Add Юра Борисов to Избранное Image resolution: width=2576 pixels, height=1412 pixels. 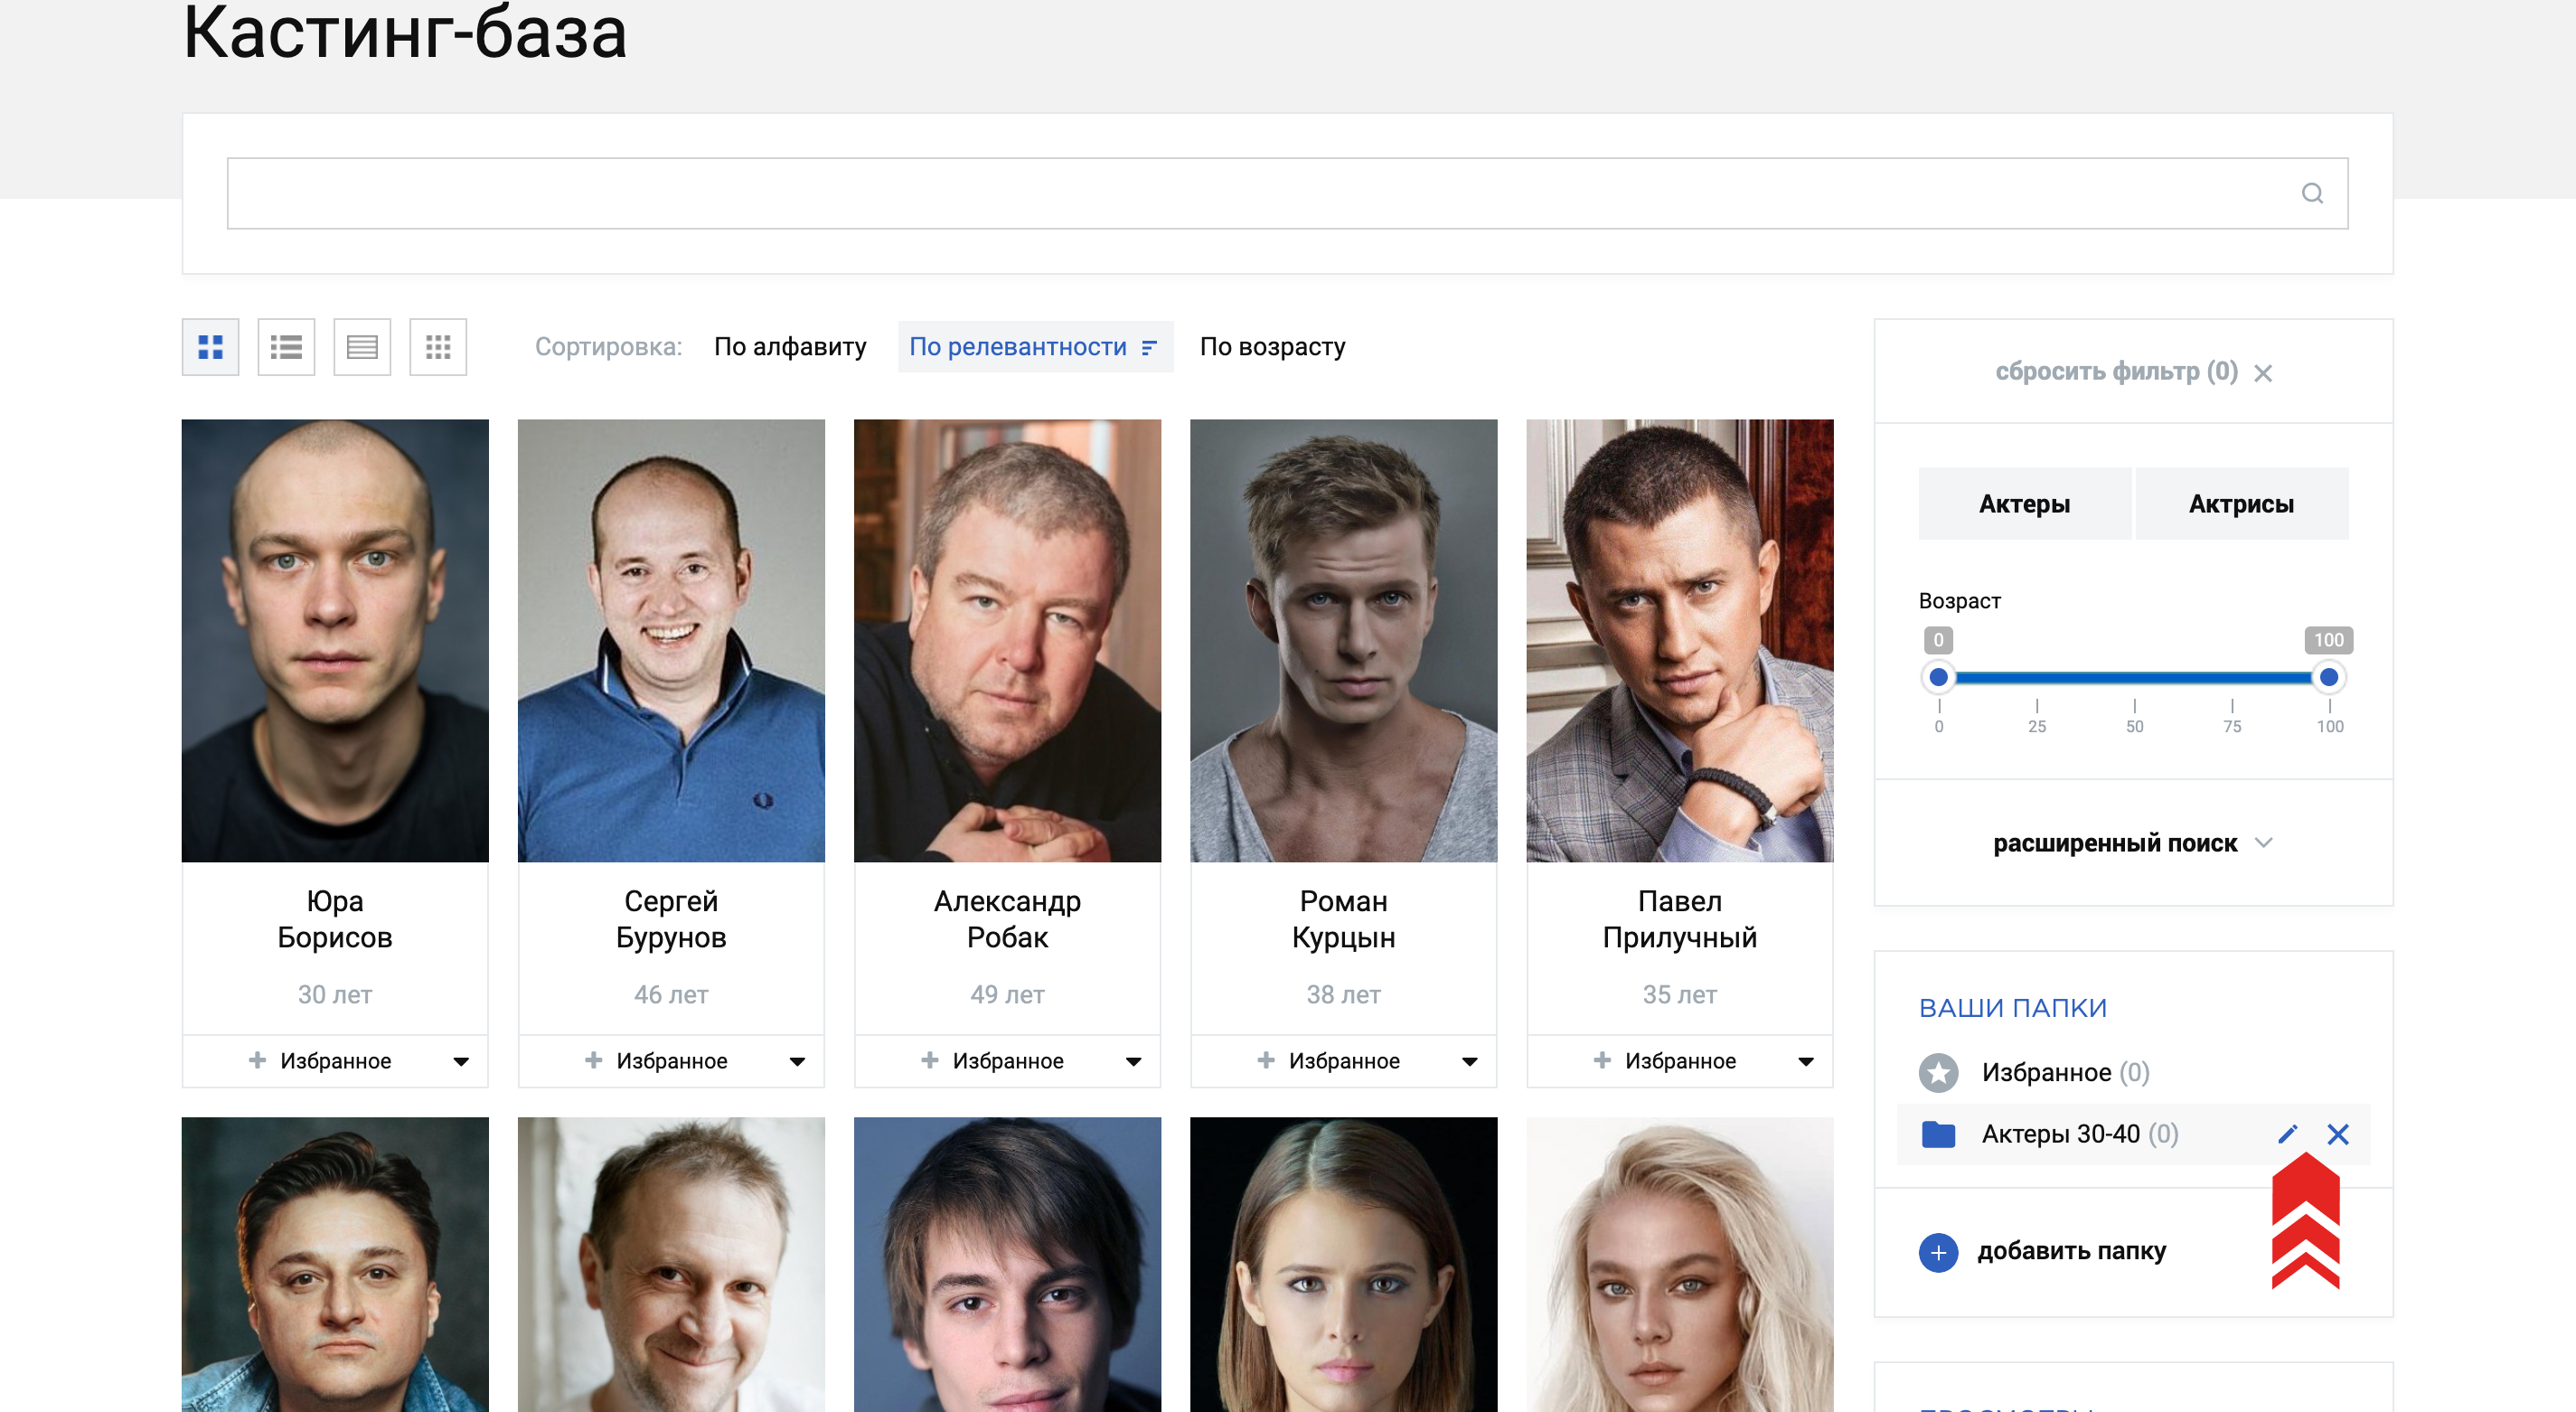coord(320,1061)
